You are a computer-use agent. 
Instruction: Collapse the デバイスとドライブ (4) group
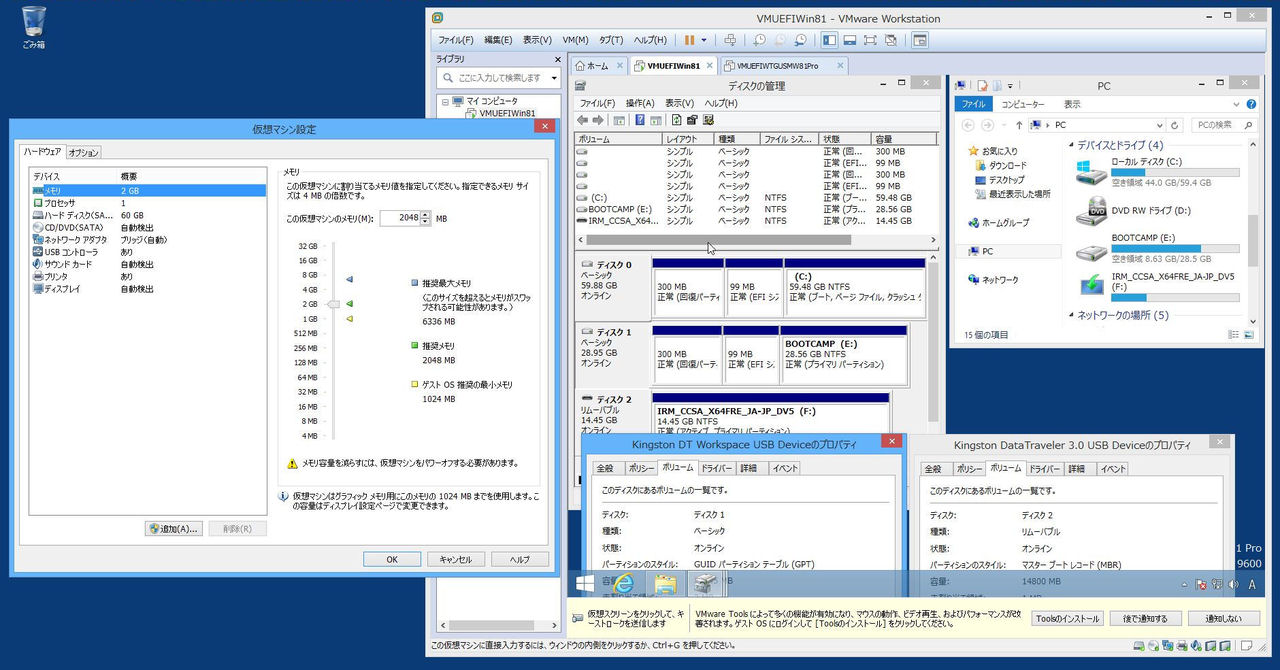point(1073,145)
